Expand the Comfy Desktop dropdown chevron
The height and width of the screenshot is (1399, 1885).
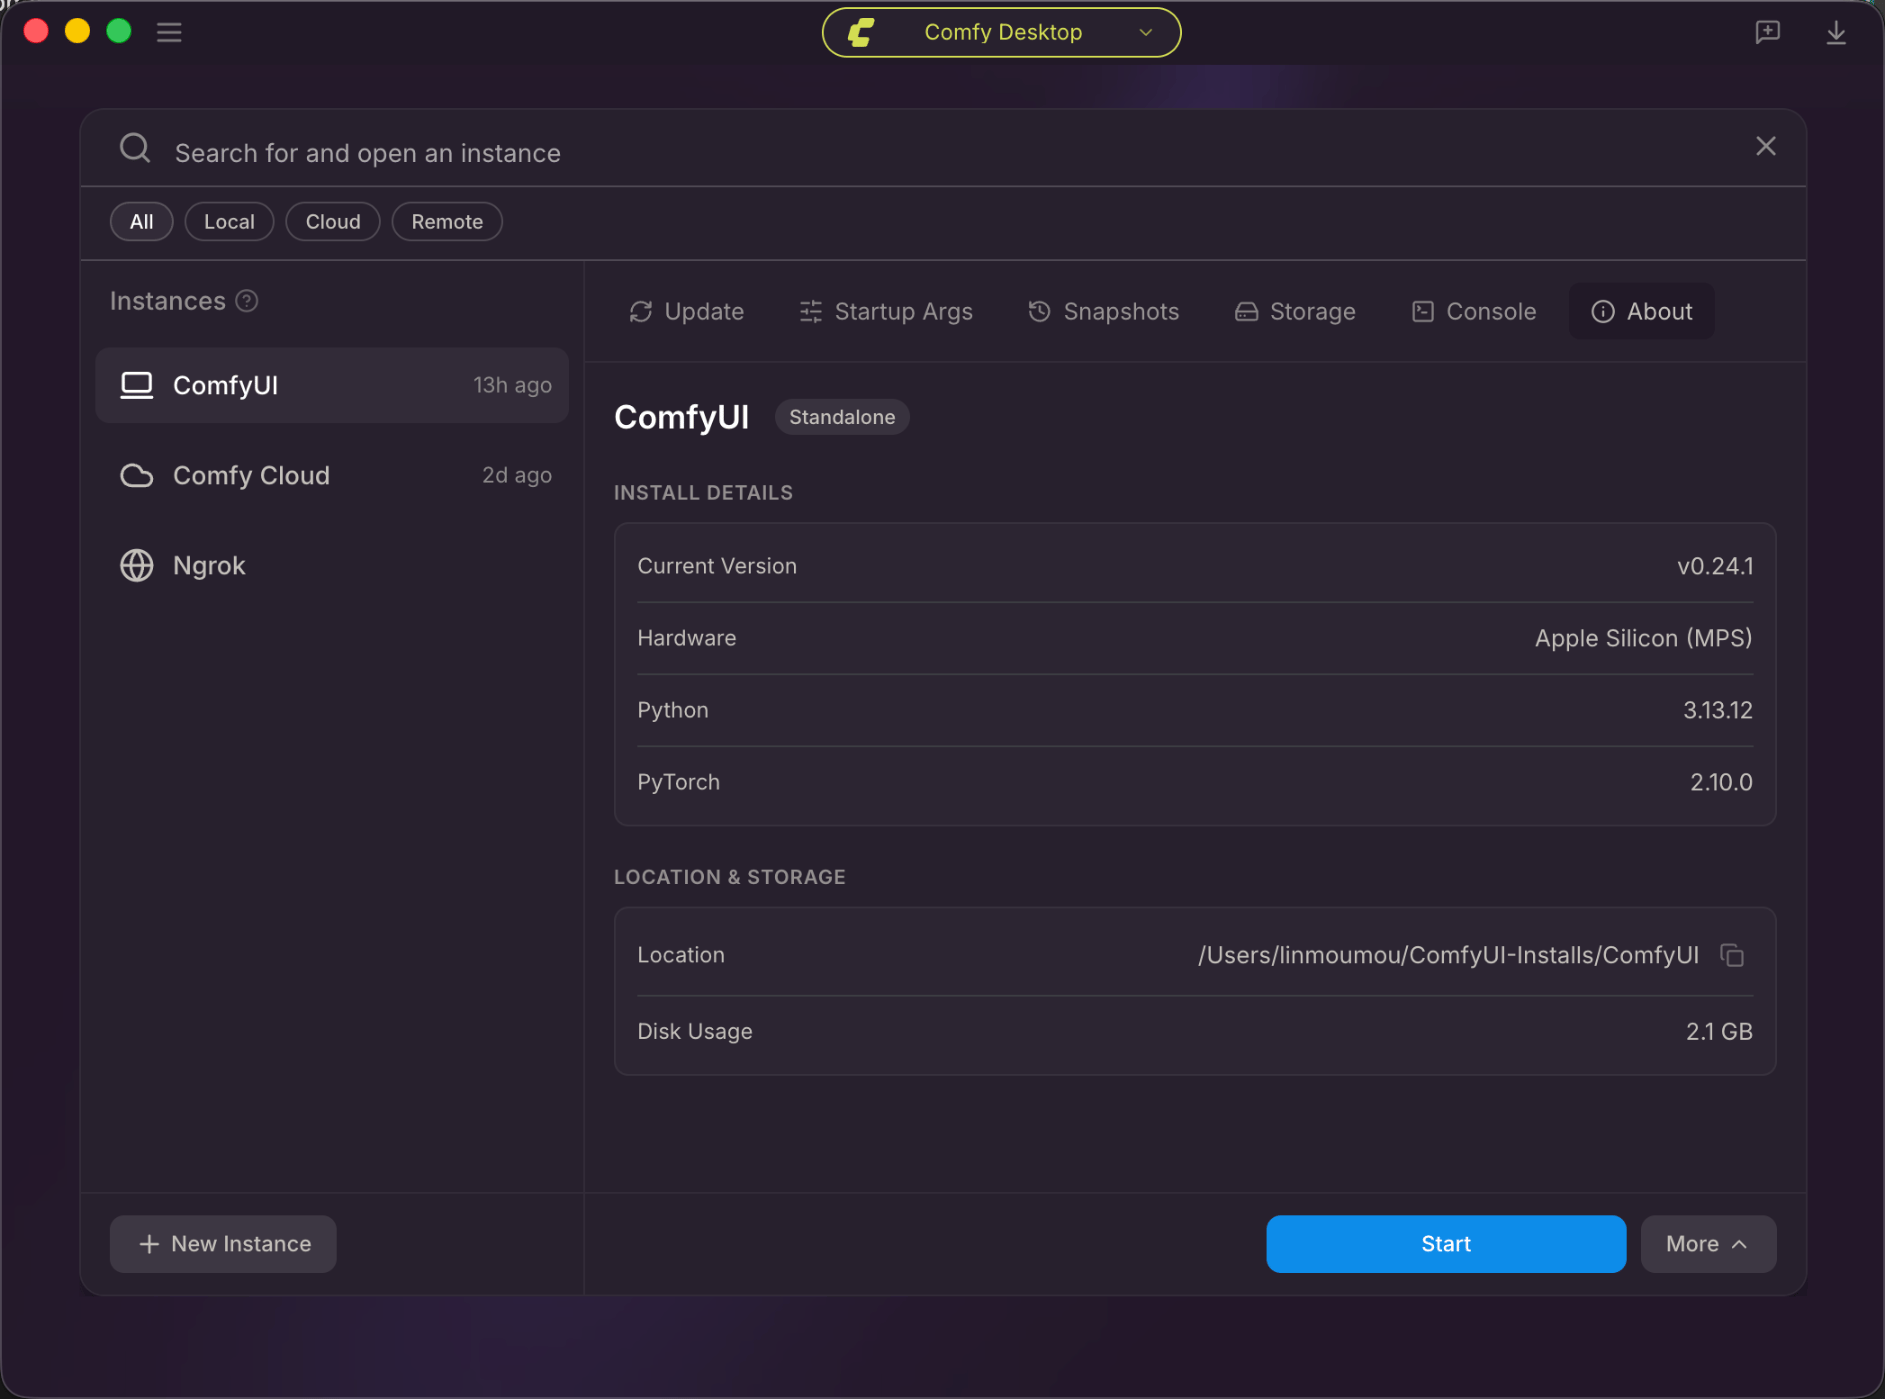pyautogui.click(x=1146, y=32)
